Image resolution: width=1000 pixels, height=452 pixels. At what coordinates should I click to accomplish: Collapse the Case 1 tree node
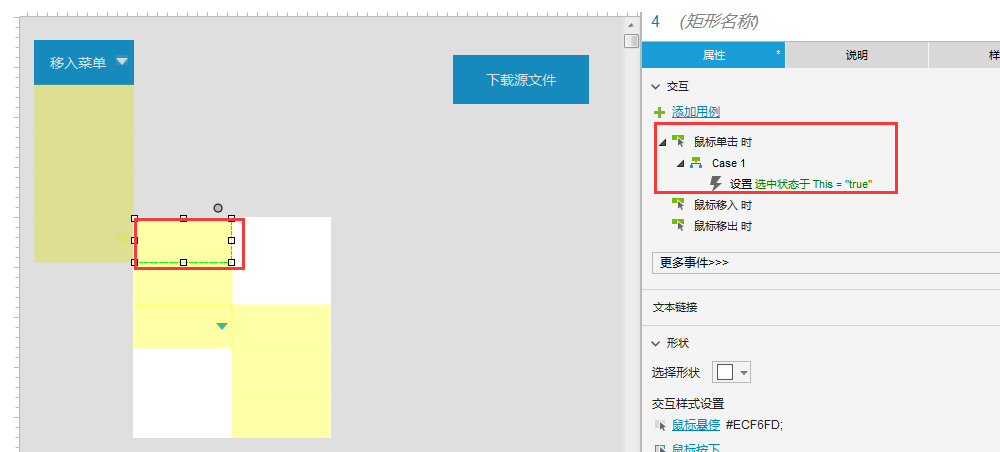coord(680,163)
